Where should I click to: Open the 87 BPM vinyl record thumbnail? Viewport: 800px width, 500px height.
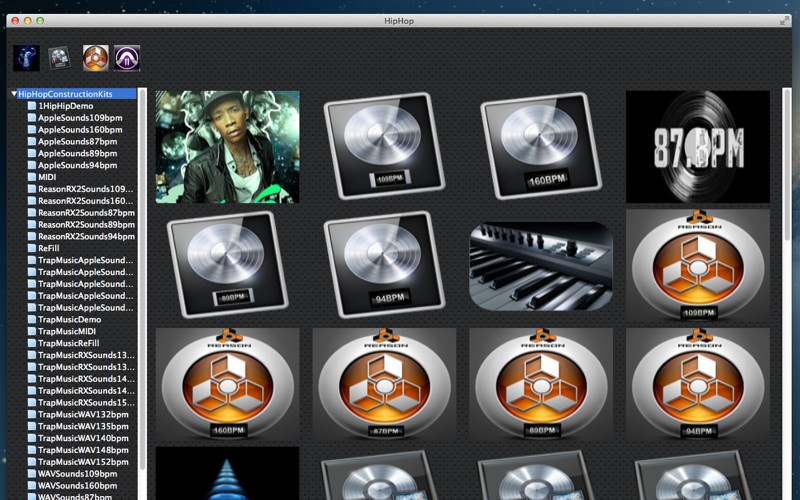pyautogui.click(x=697, y=147)
